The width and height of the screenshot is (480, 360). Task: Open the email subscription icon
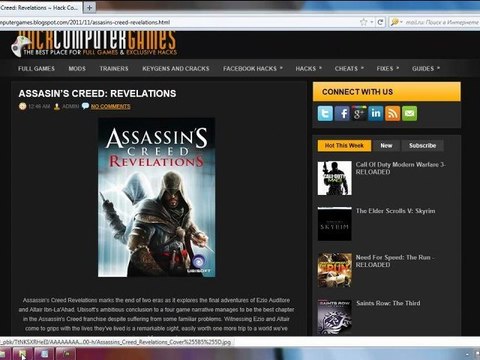(409, 114)
